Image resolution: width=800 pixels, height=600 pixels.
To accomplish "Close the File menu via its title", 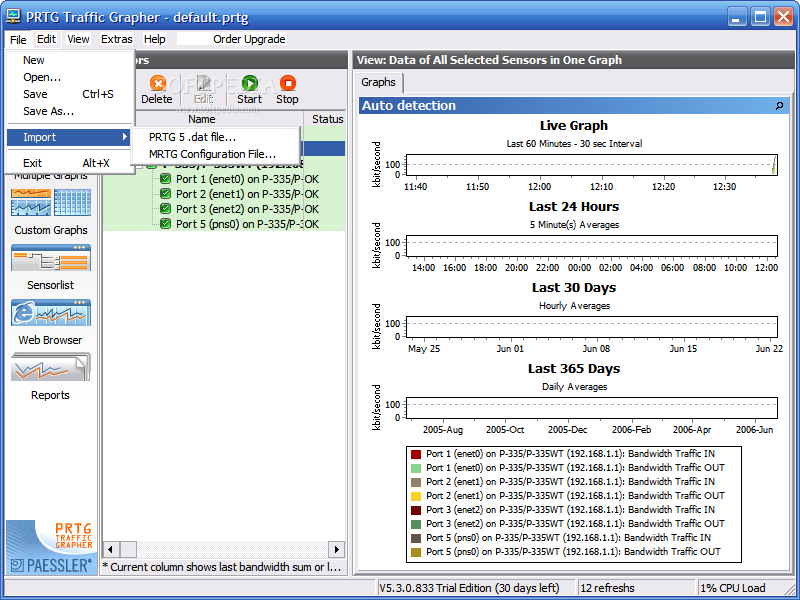I will point(18,39).
